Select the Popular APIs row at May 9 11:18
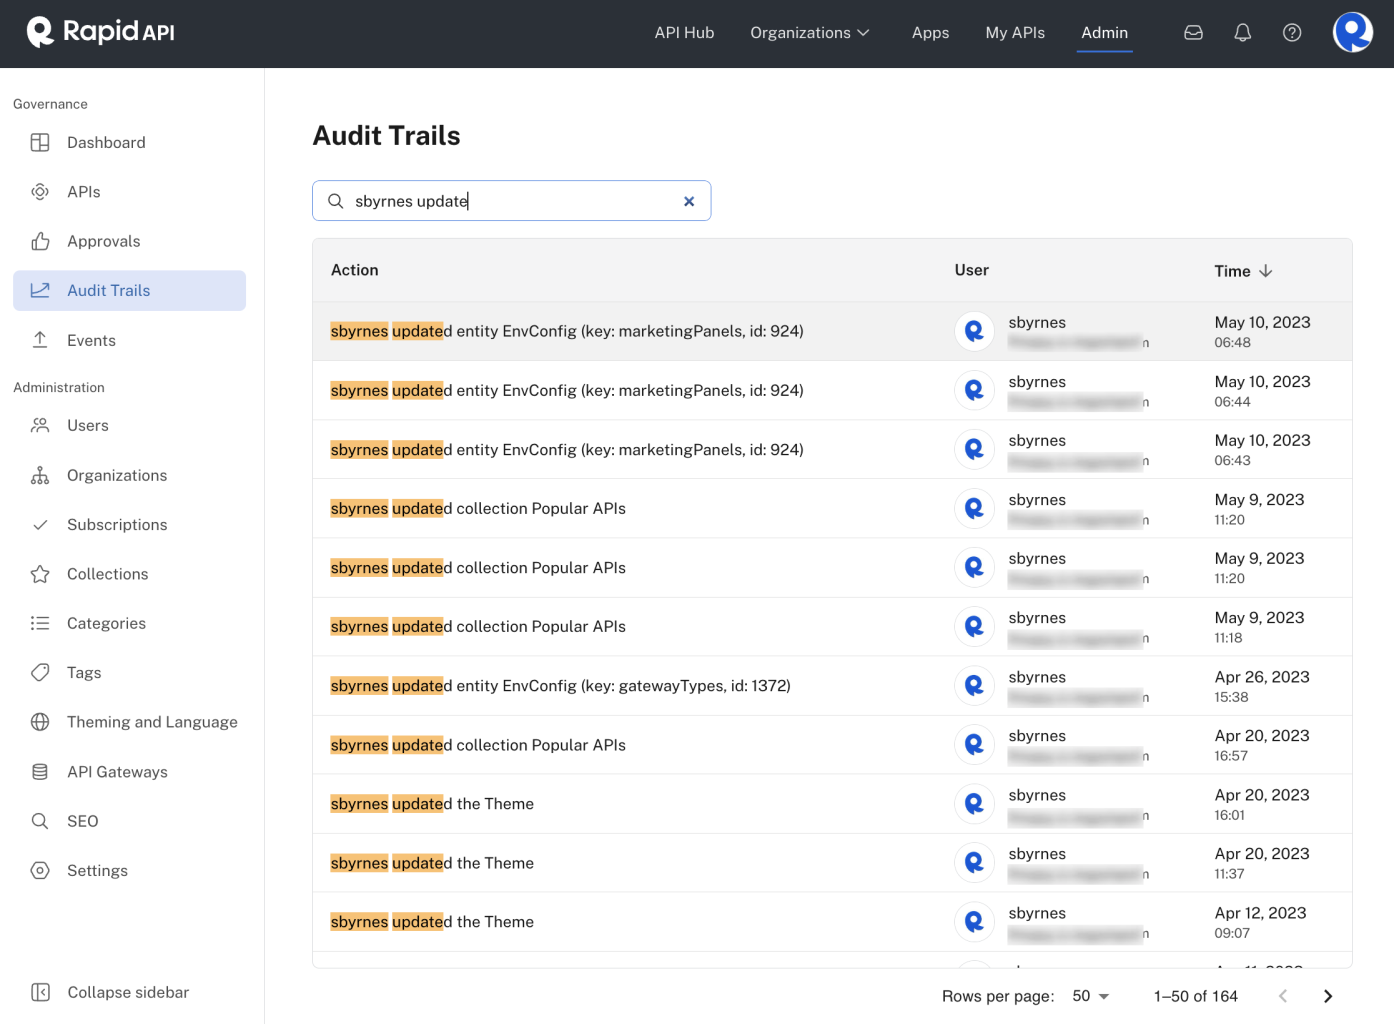The image size is (1394, 1024). tap(832, 627)
